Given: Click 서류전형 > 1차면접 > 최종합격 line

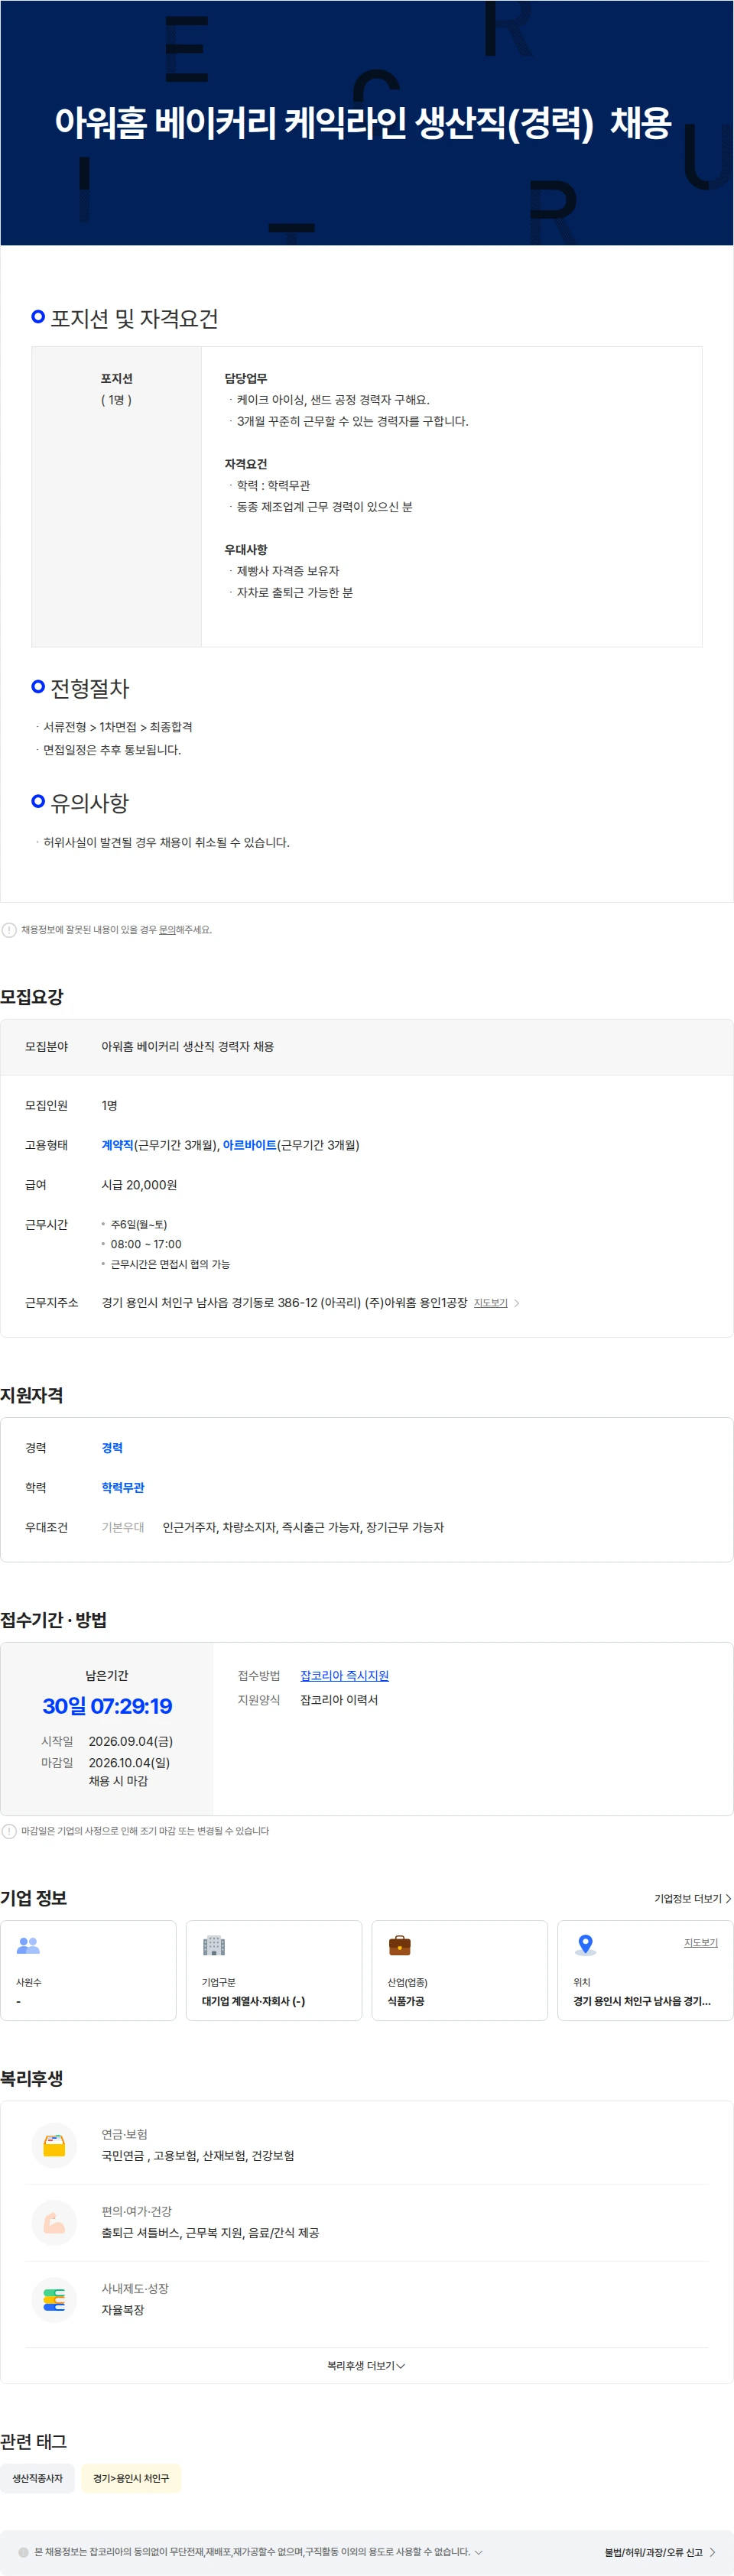Looking at the screenshot, I should [x=118, y=727].
